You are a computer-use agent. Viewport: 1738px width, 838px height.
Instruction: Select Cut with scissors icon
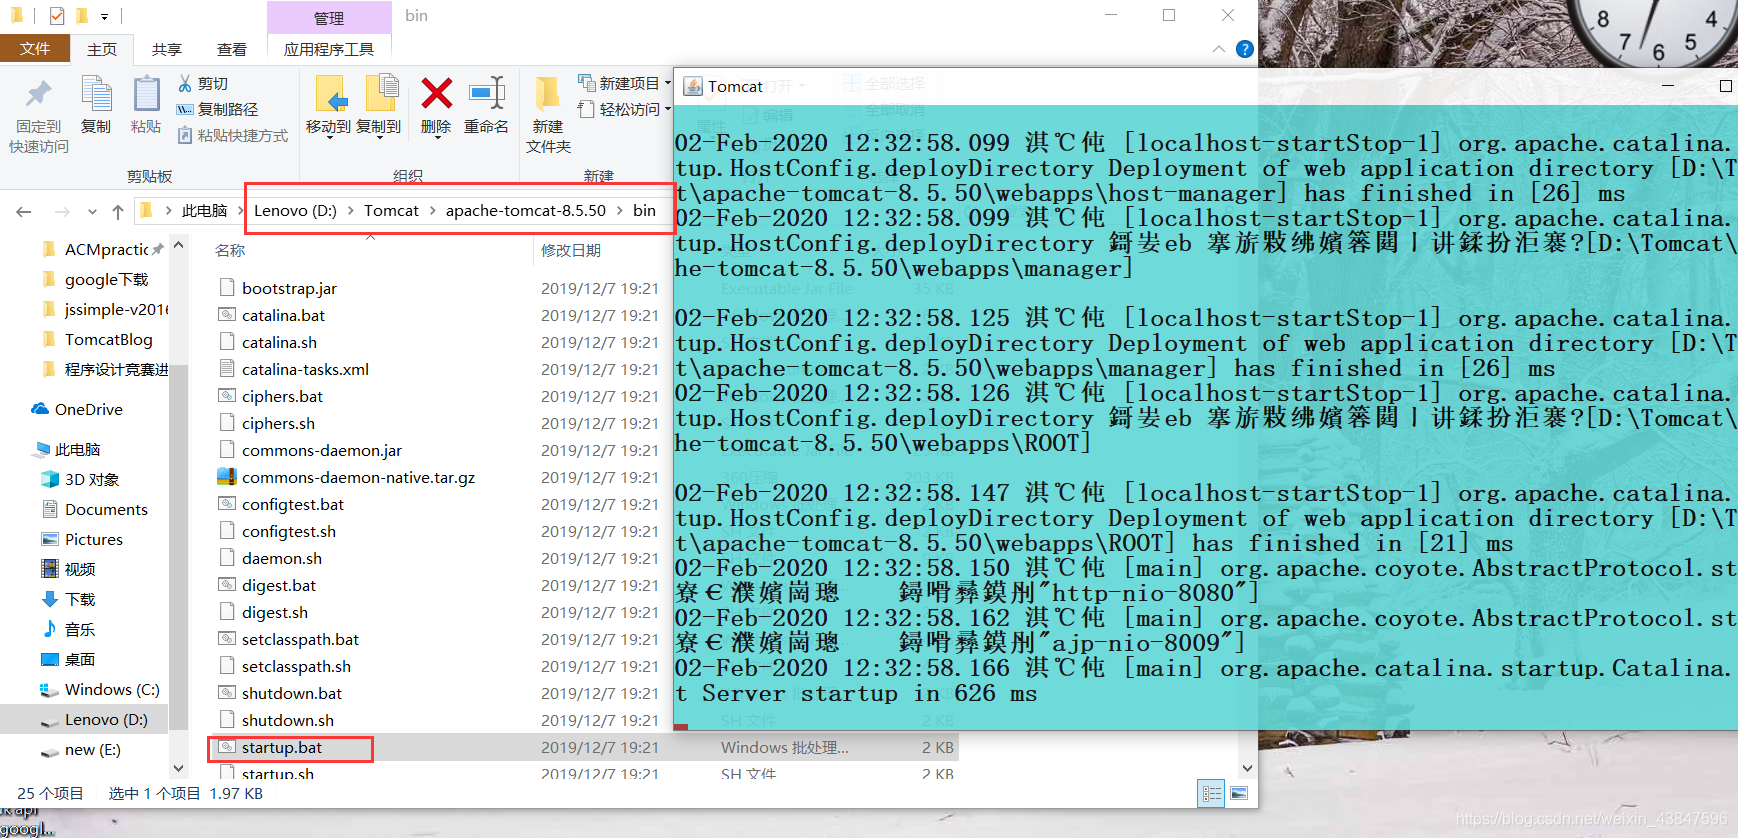click(x=203, y=83)
